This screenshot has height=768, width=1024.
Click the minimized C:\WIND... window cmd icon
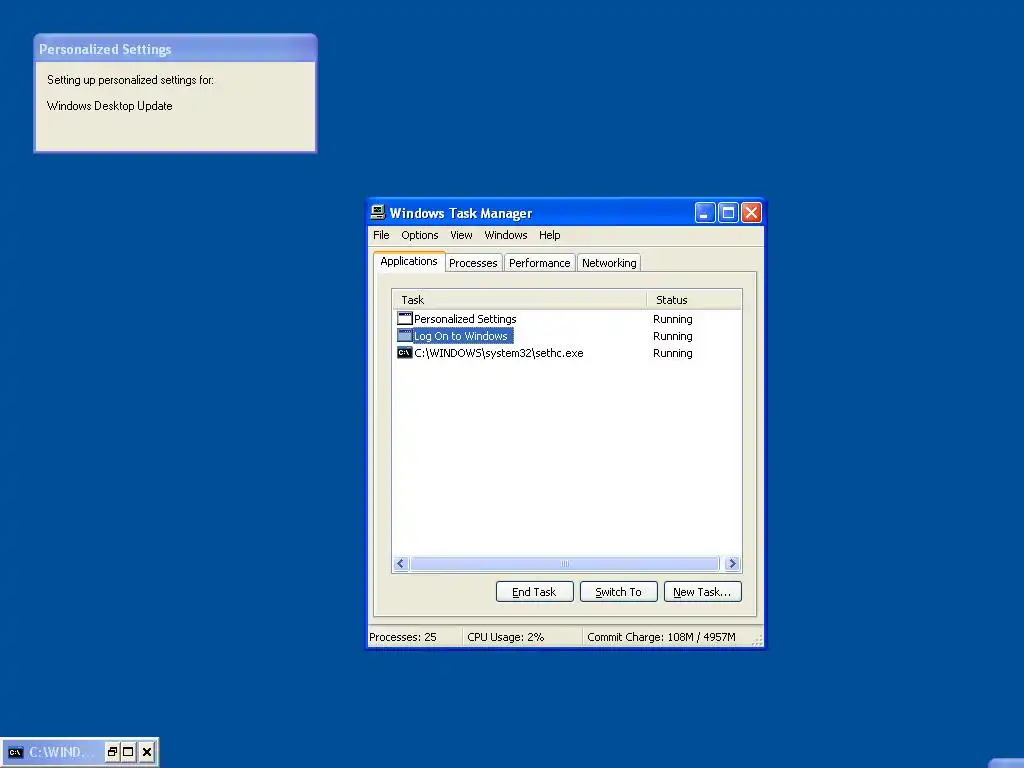point(16,752)
